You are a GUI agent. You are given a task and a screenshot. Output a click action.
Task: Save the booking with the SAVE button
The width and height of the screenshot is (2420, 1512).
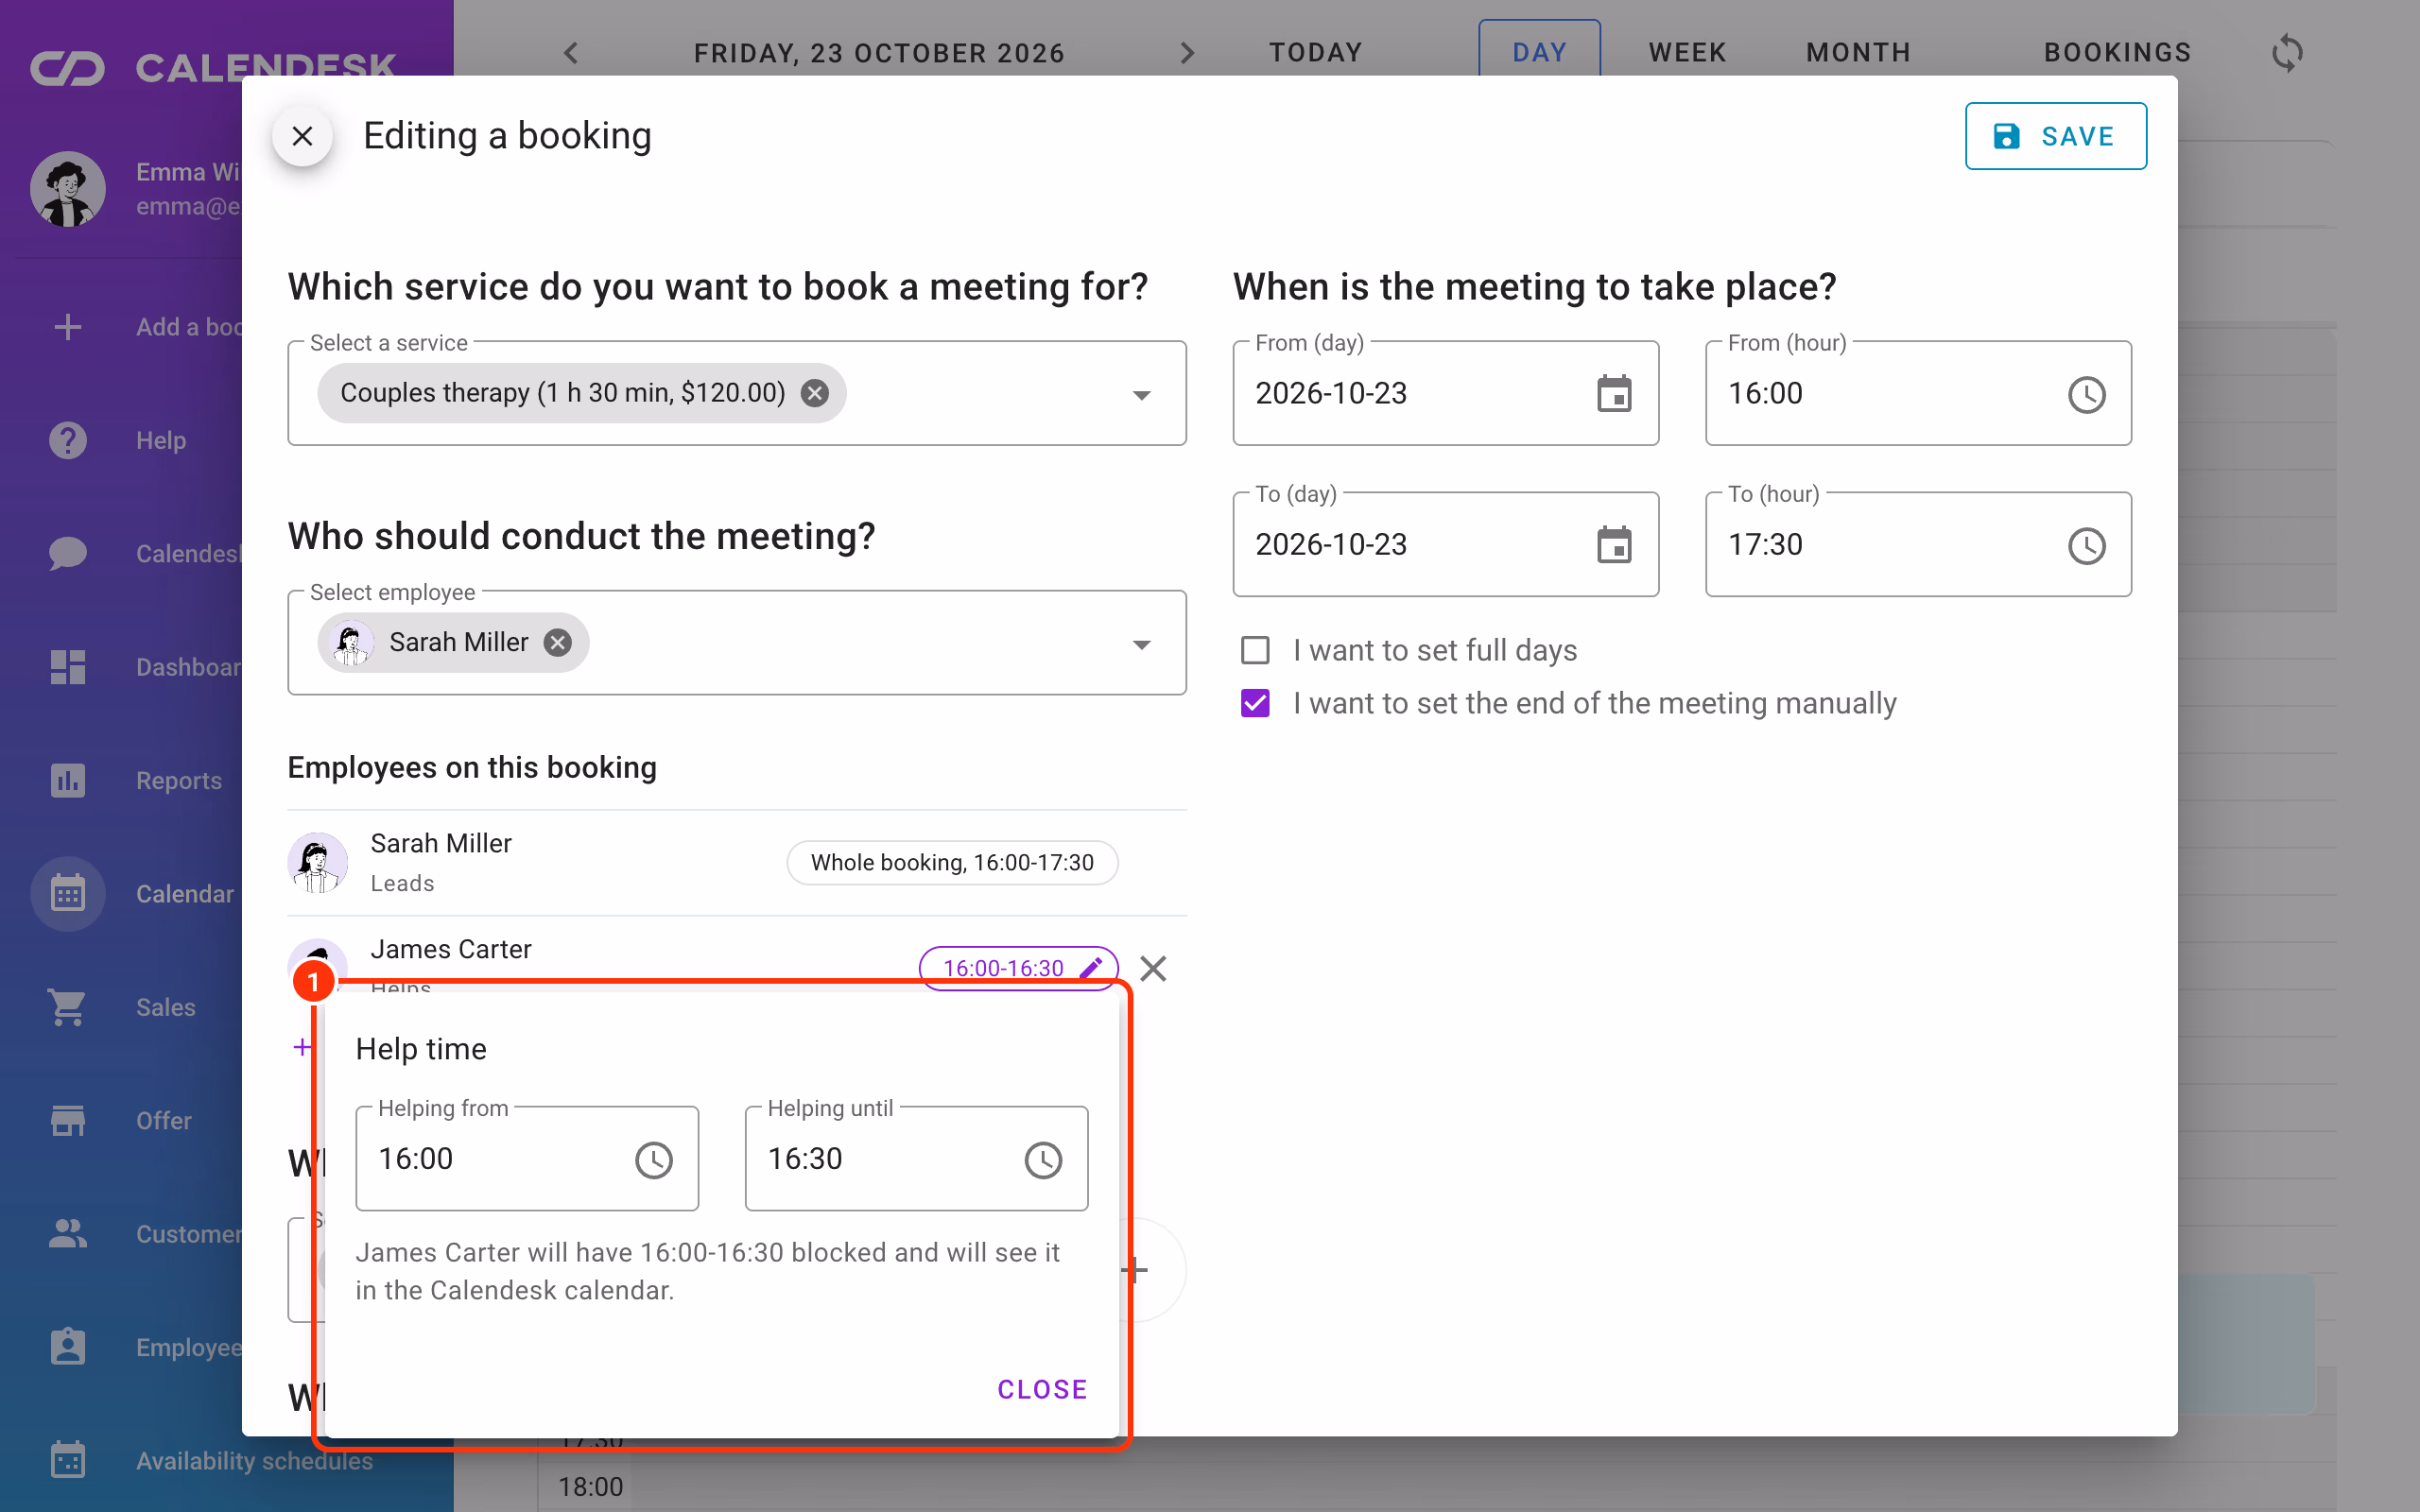[2055, 136]
